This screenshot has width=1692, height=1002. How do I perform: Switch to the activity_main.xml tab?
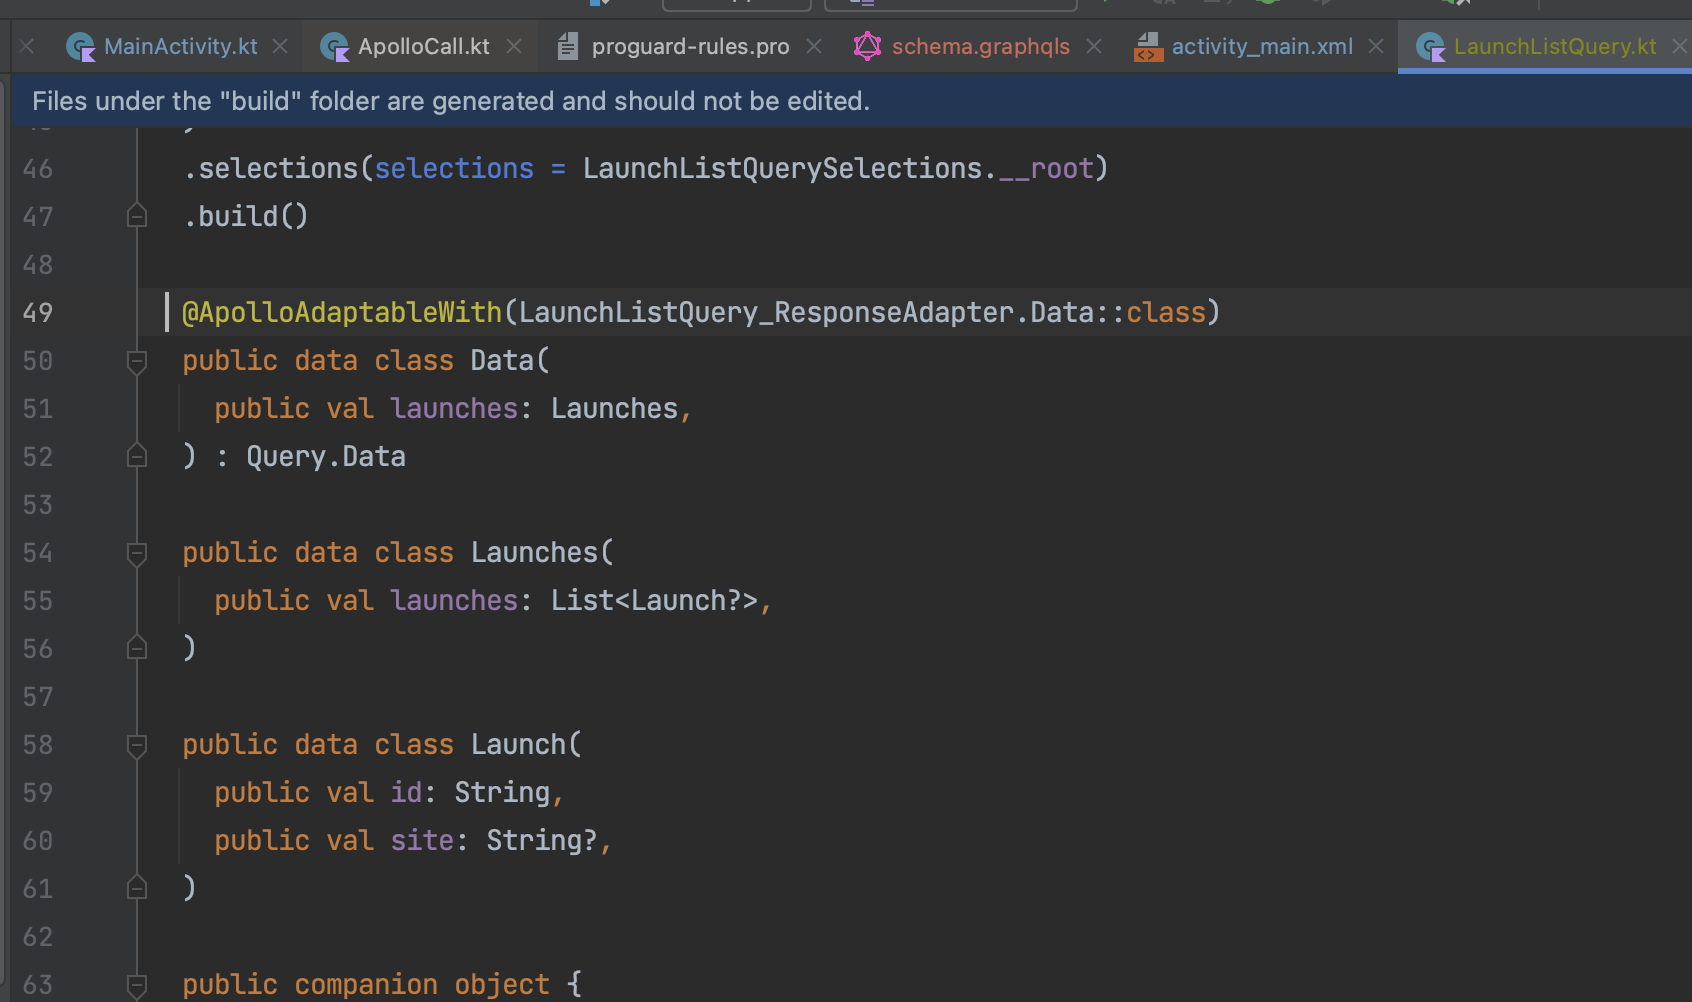click(x=1262, y=46)
